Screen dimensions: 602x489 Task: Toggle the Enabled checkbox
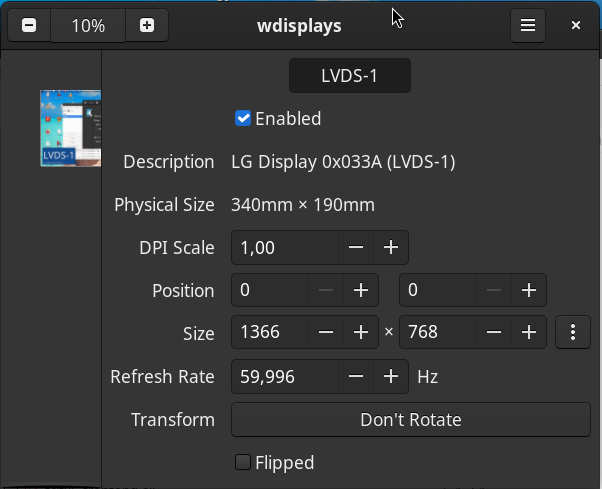(x=243, y=119)
